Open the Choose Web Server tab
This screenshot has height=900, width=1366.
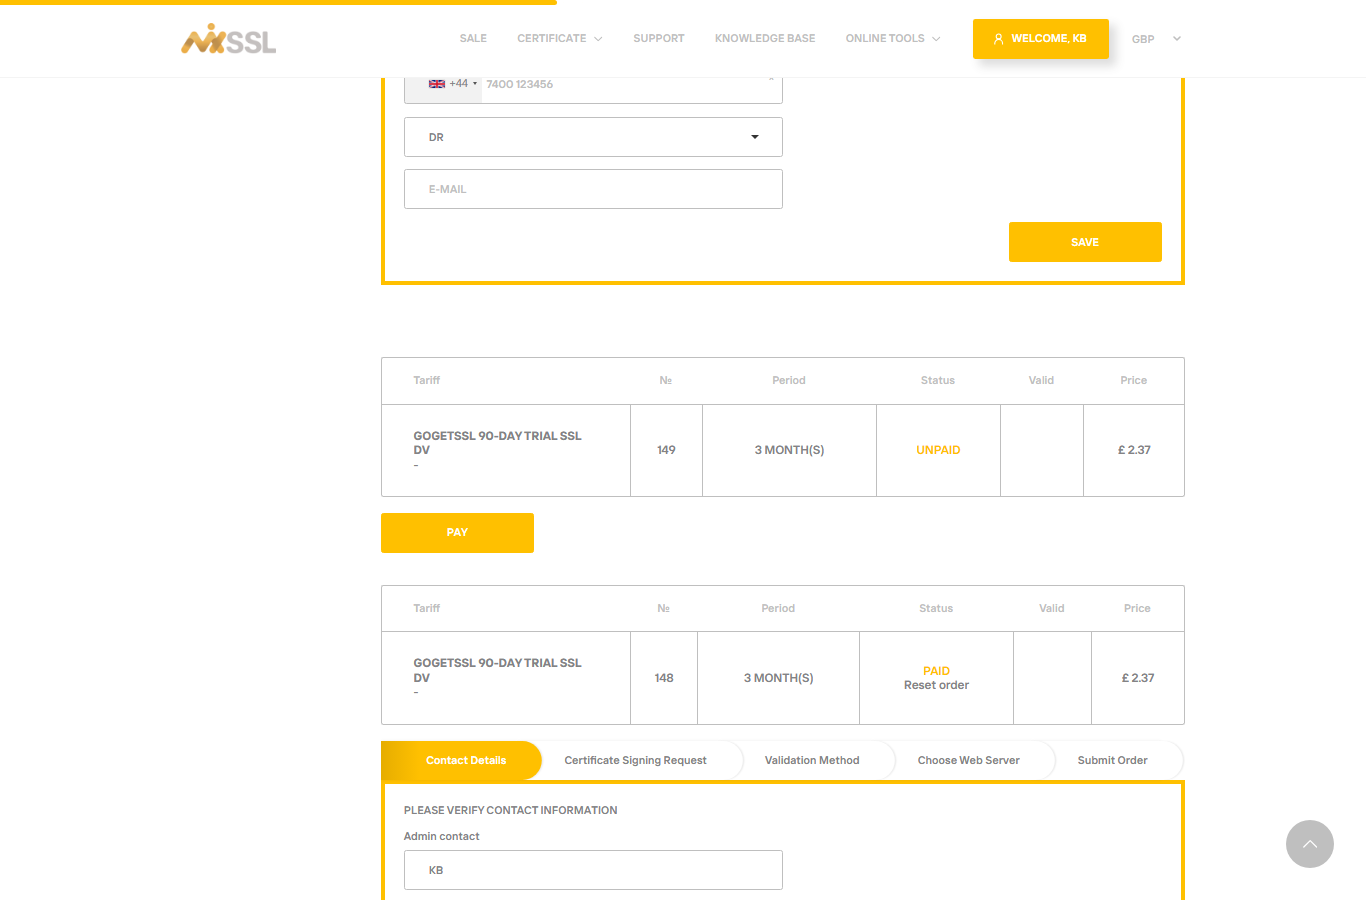coord(968,760)
